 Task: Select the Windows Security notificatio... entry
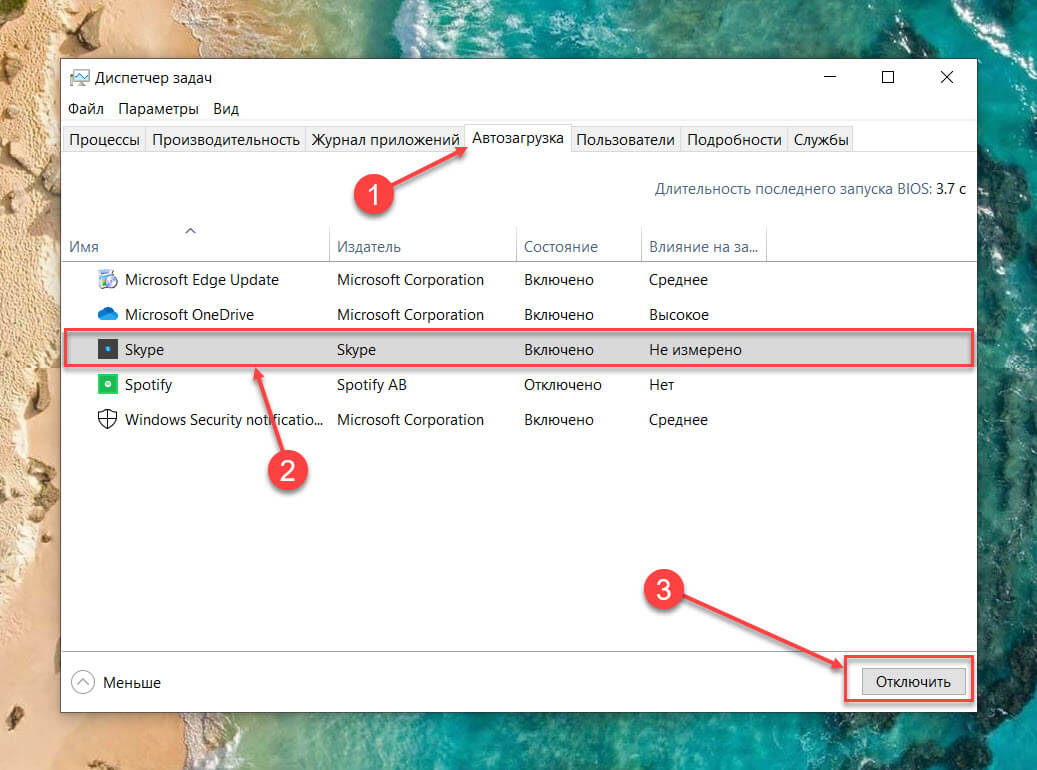(x=224, y=420)
